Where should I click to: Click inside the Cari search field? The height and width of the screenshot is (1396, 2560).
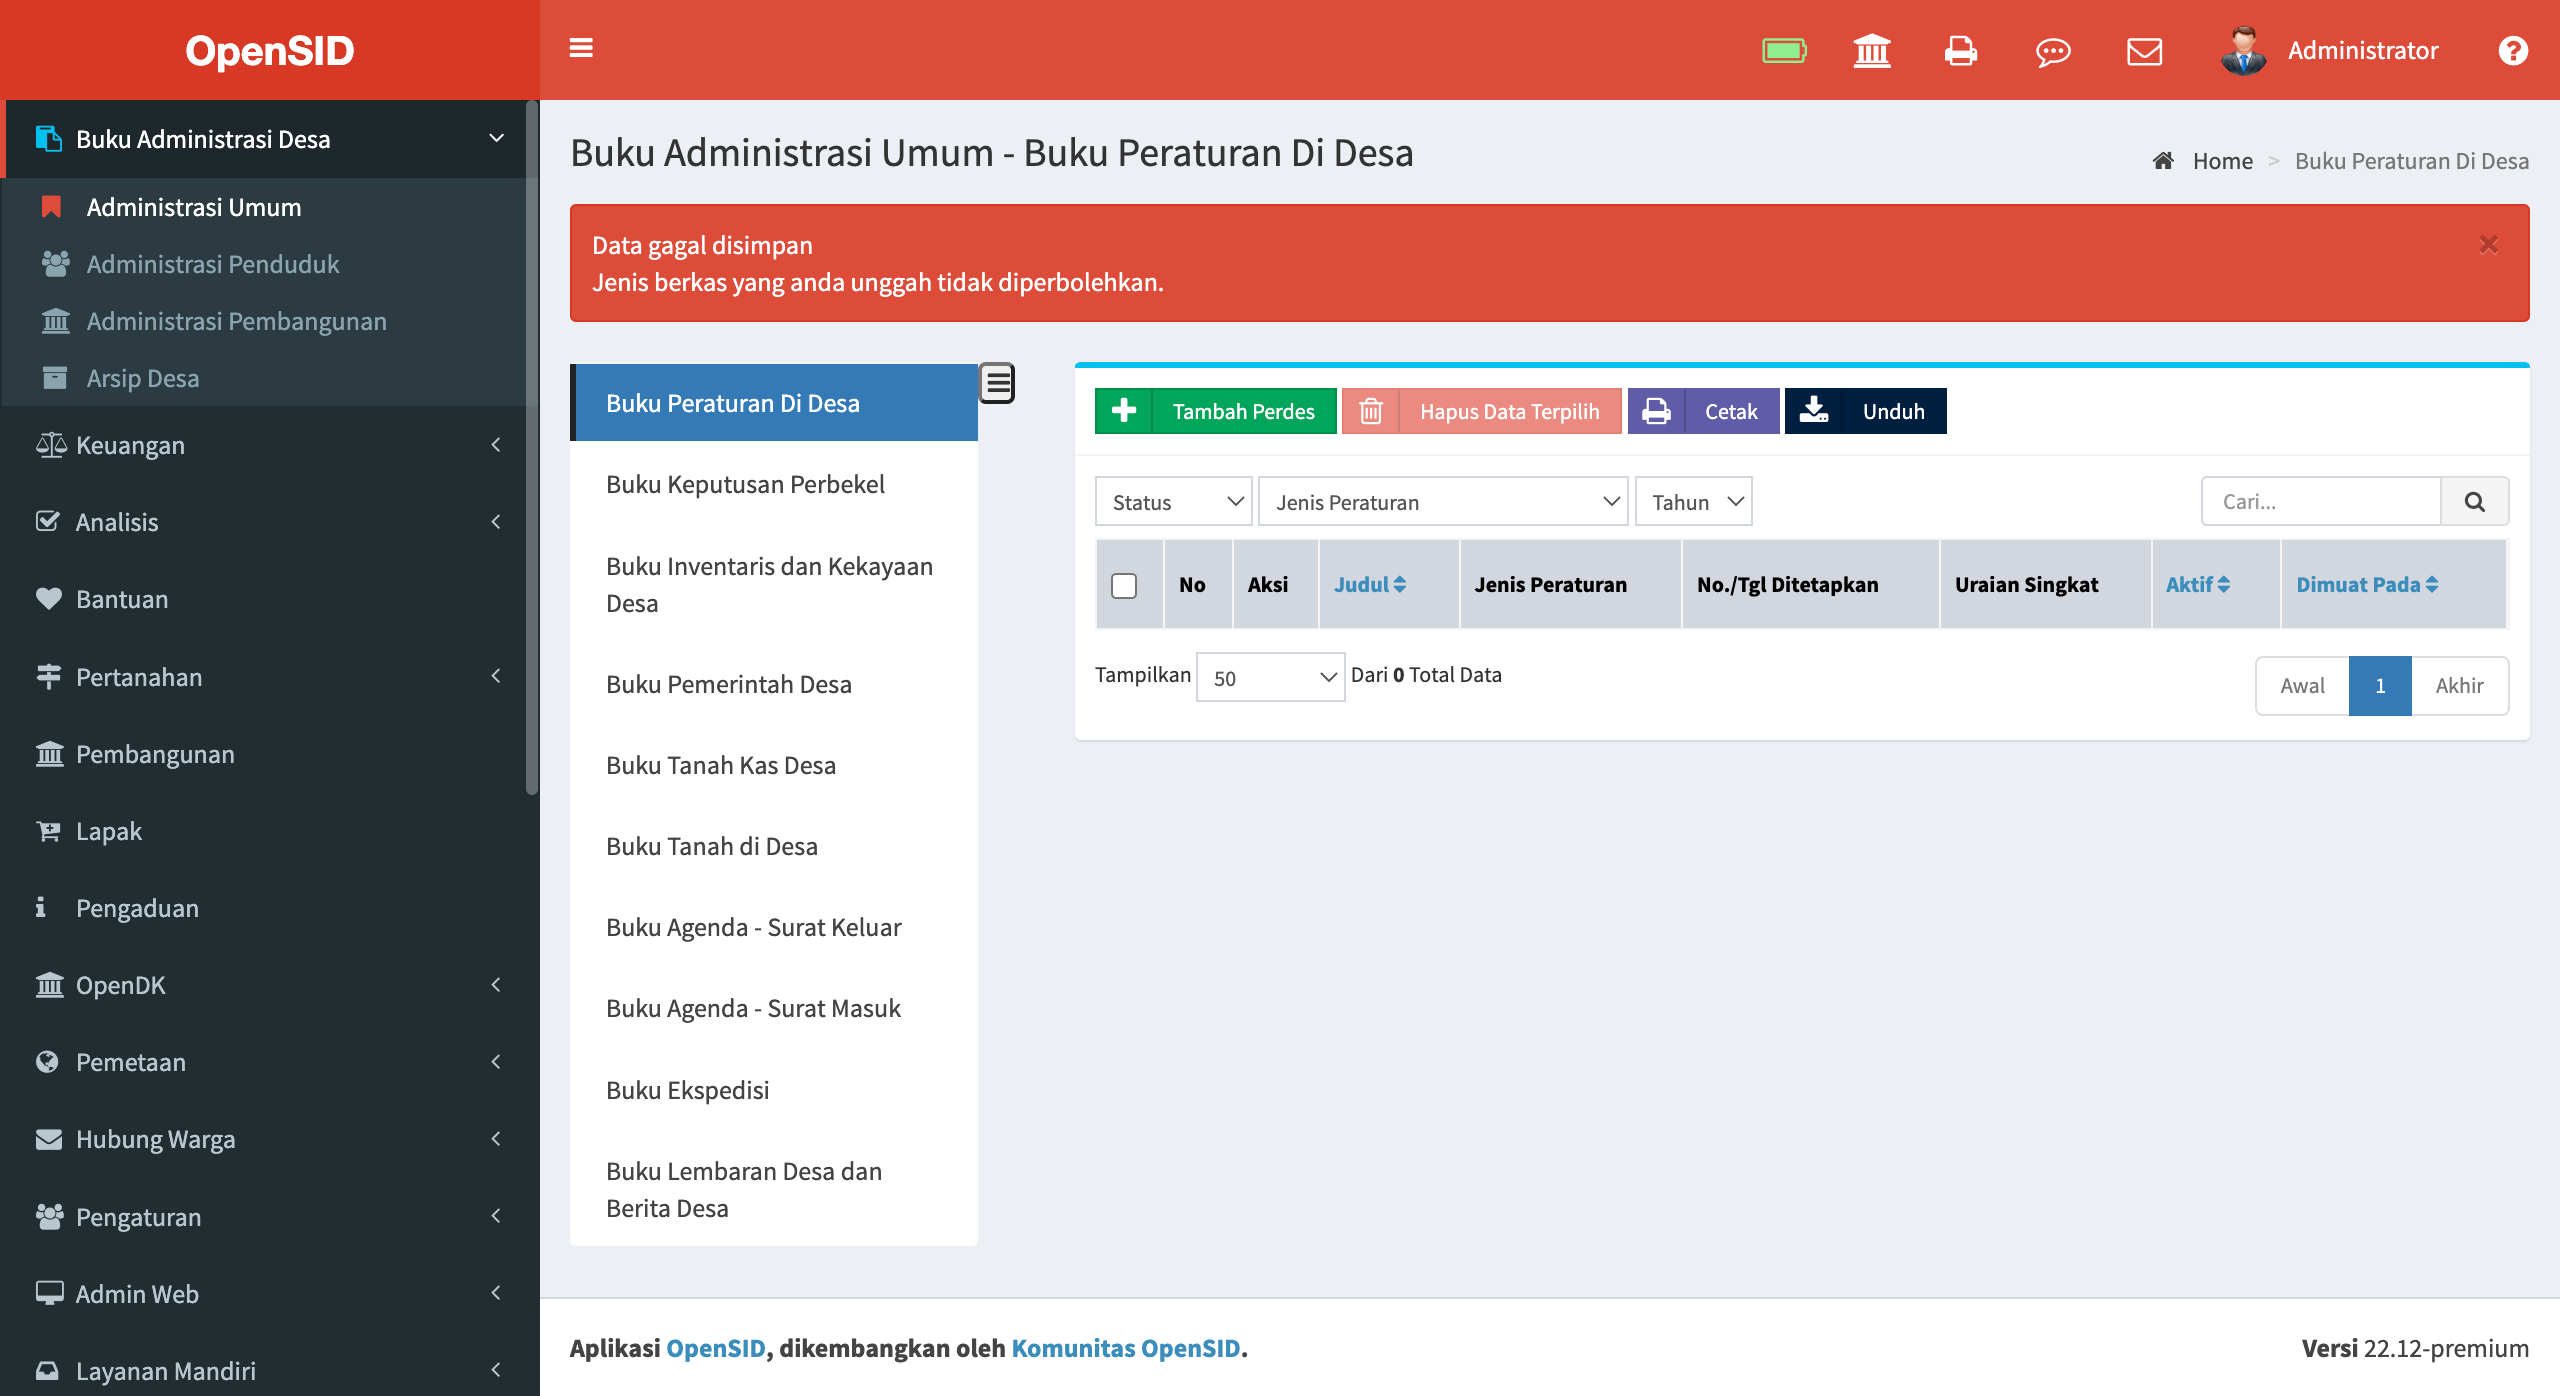click(2320, 501)
